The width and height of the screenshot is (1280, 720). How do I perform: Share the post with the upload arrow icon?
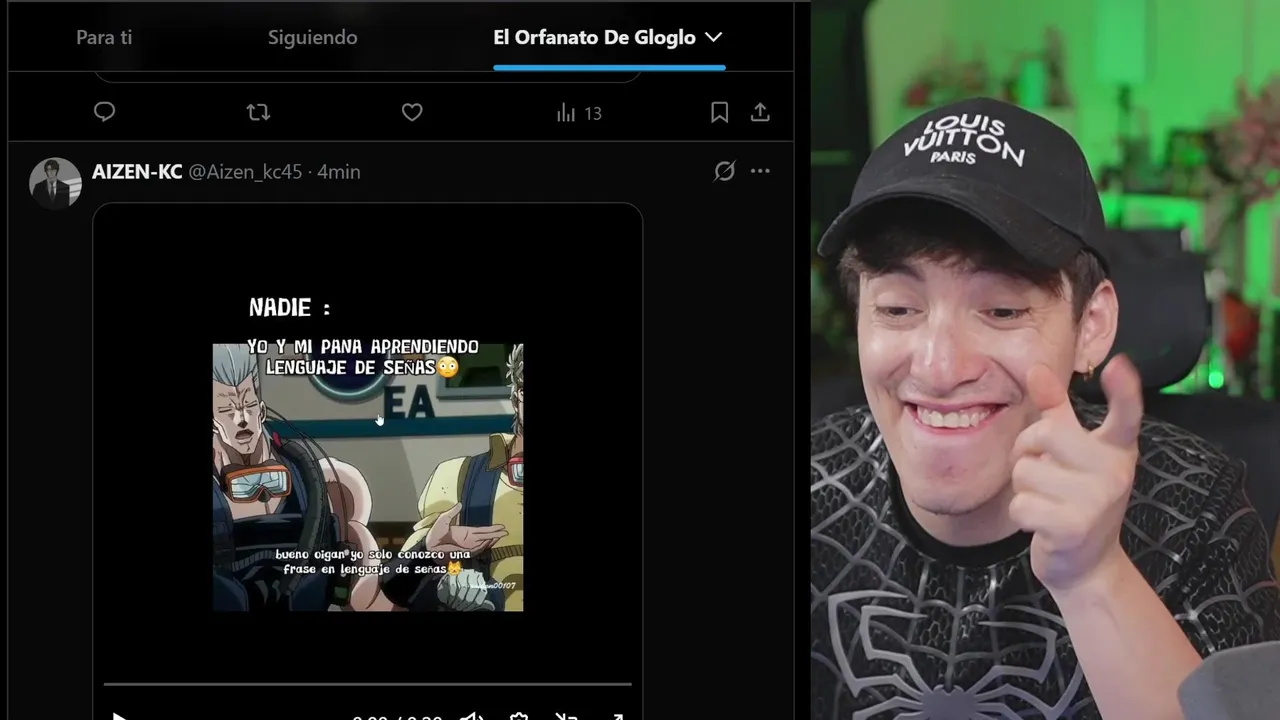(760, 112)
